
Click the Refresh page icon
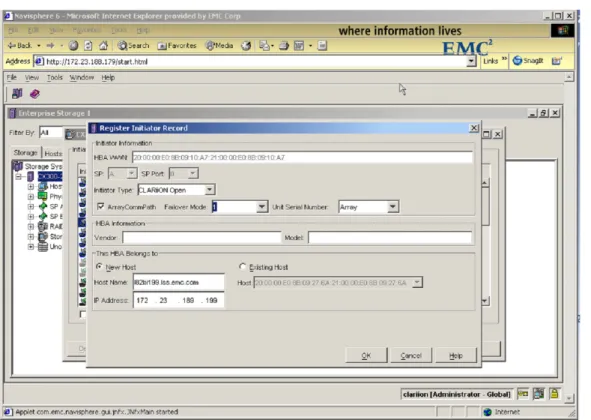pyautogui.click(x=88, y=46)
